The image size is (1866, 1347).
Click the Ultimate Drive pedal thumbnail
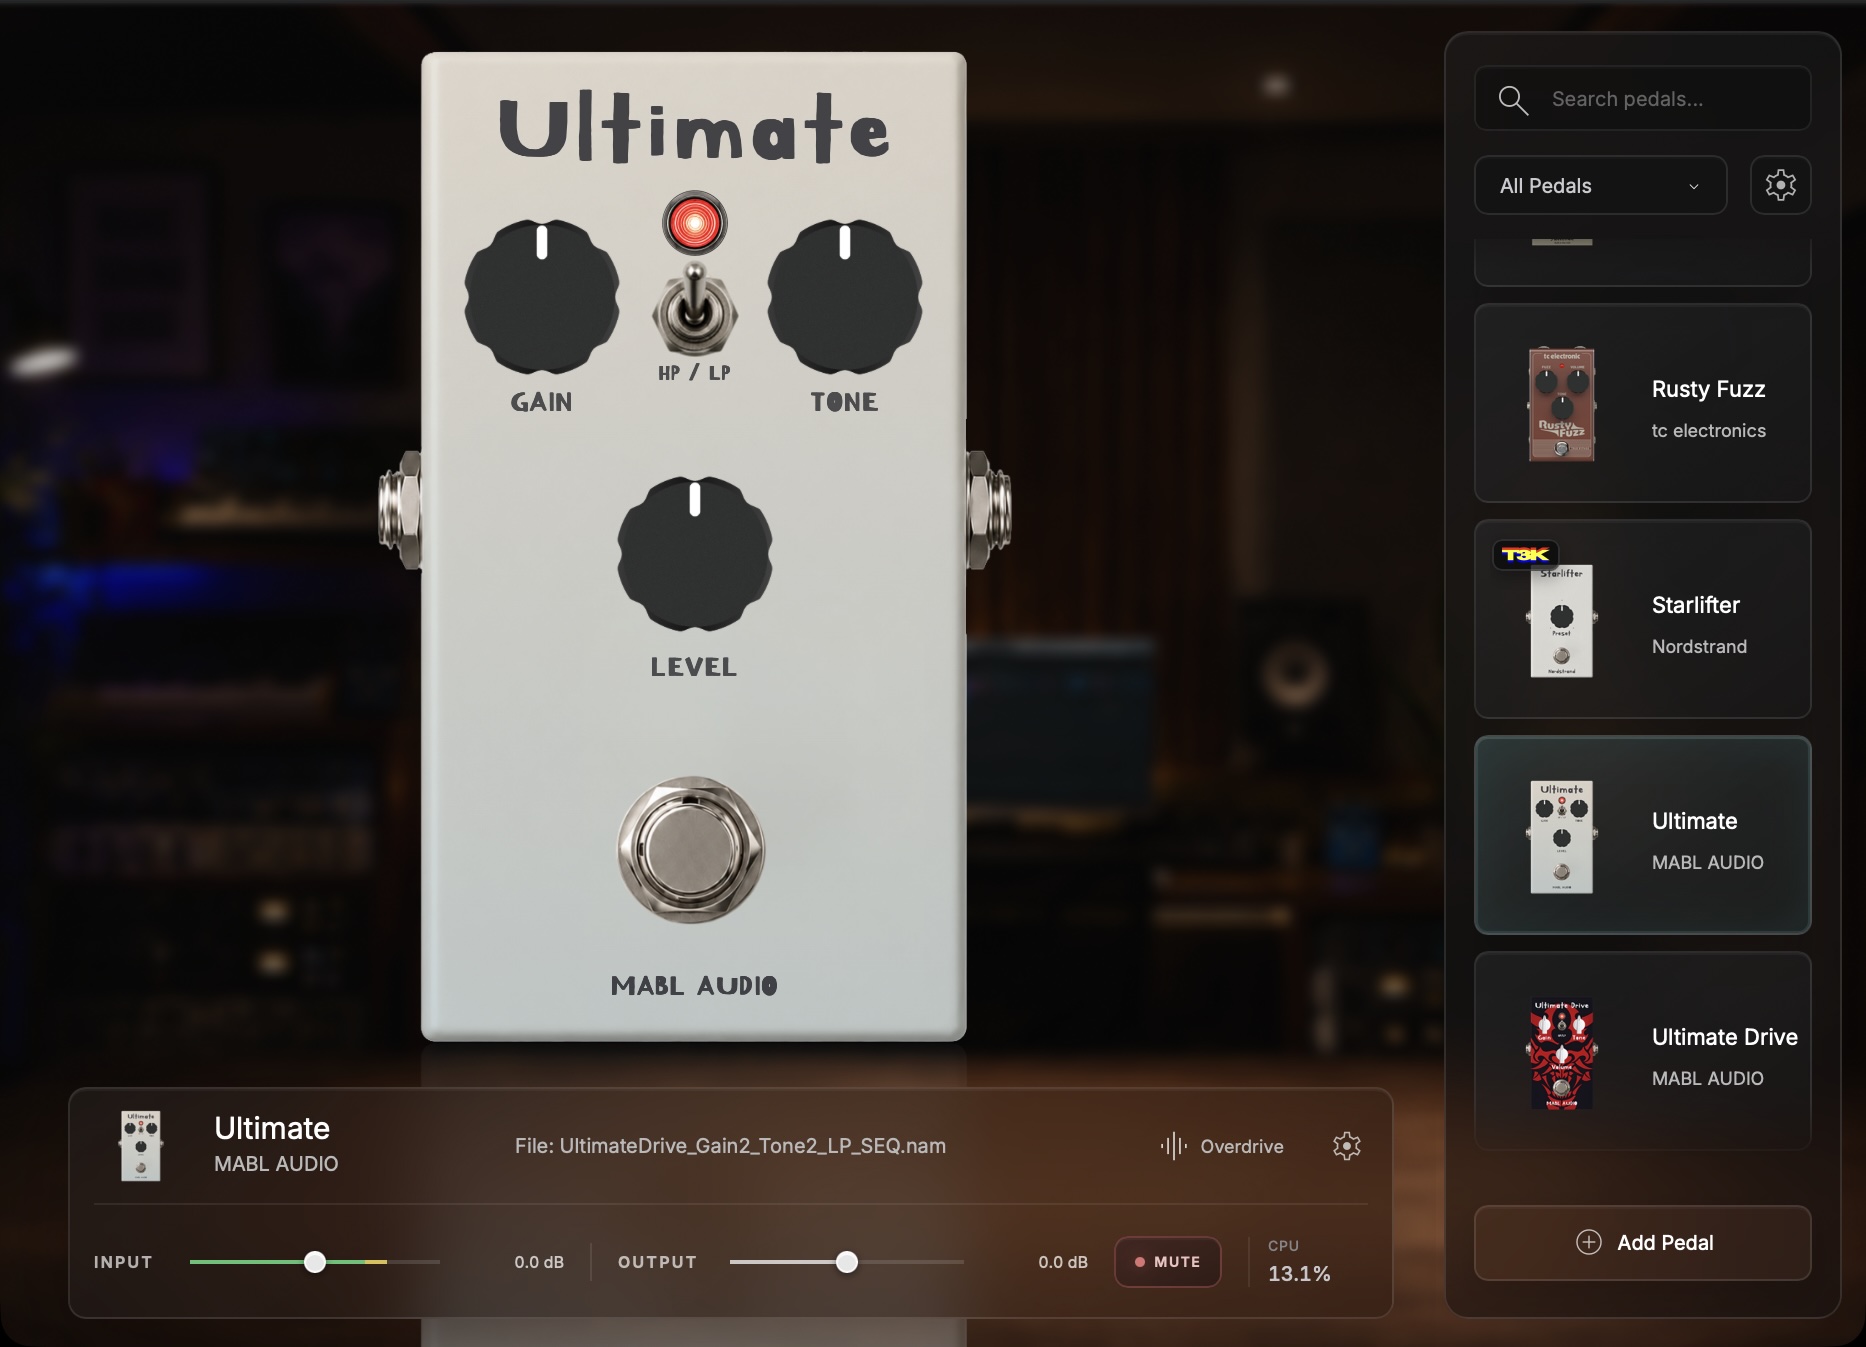point(1561,1053)
